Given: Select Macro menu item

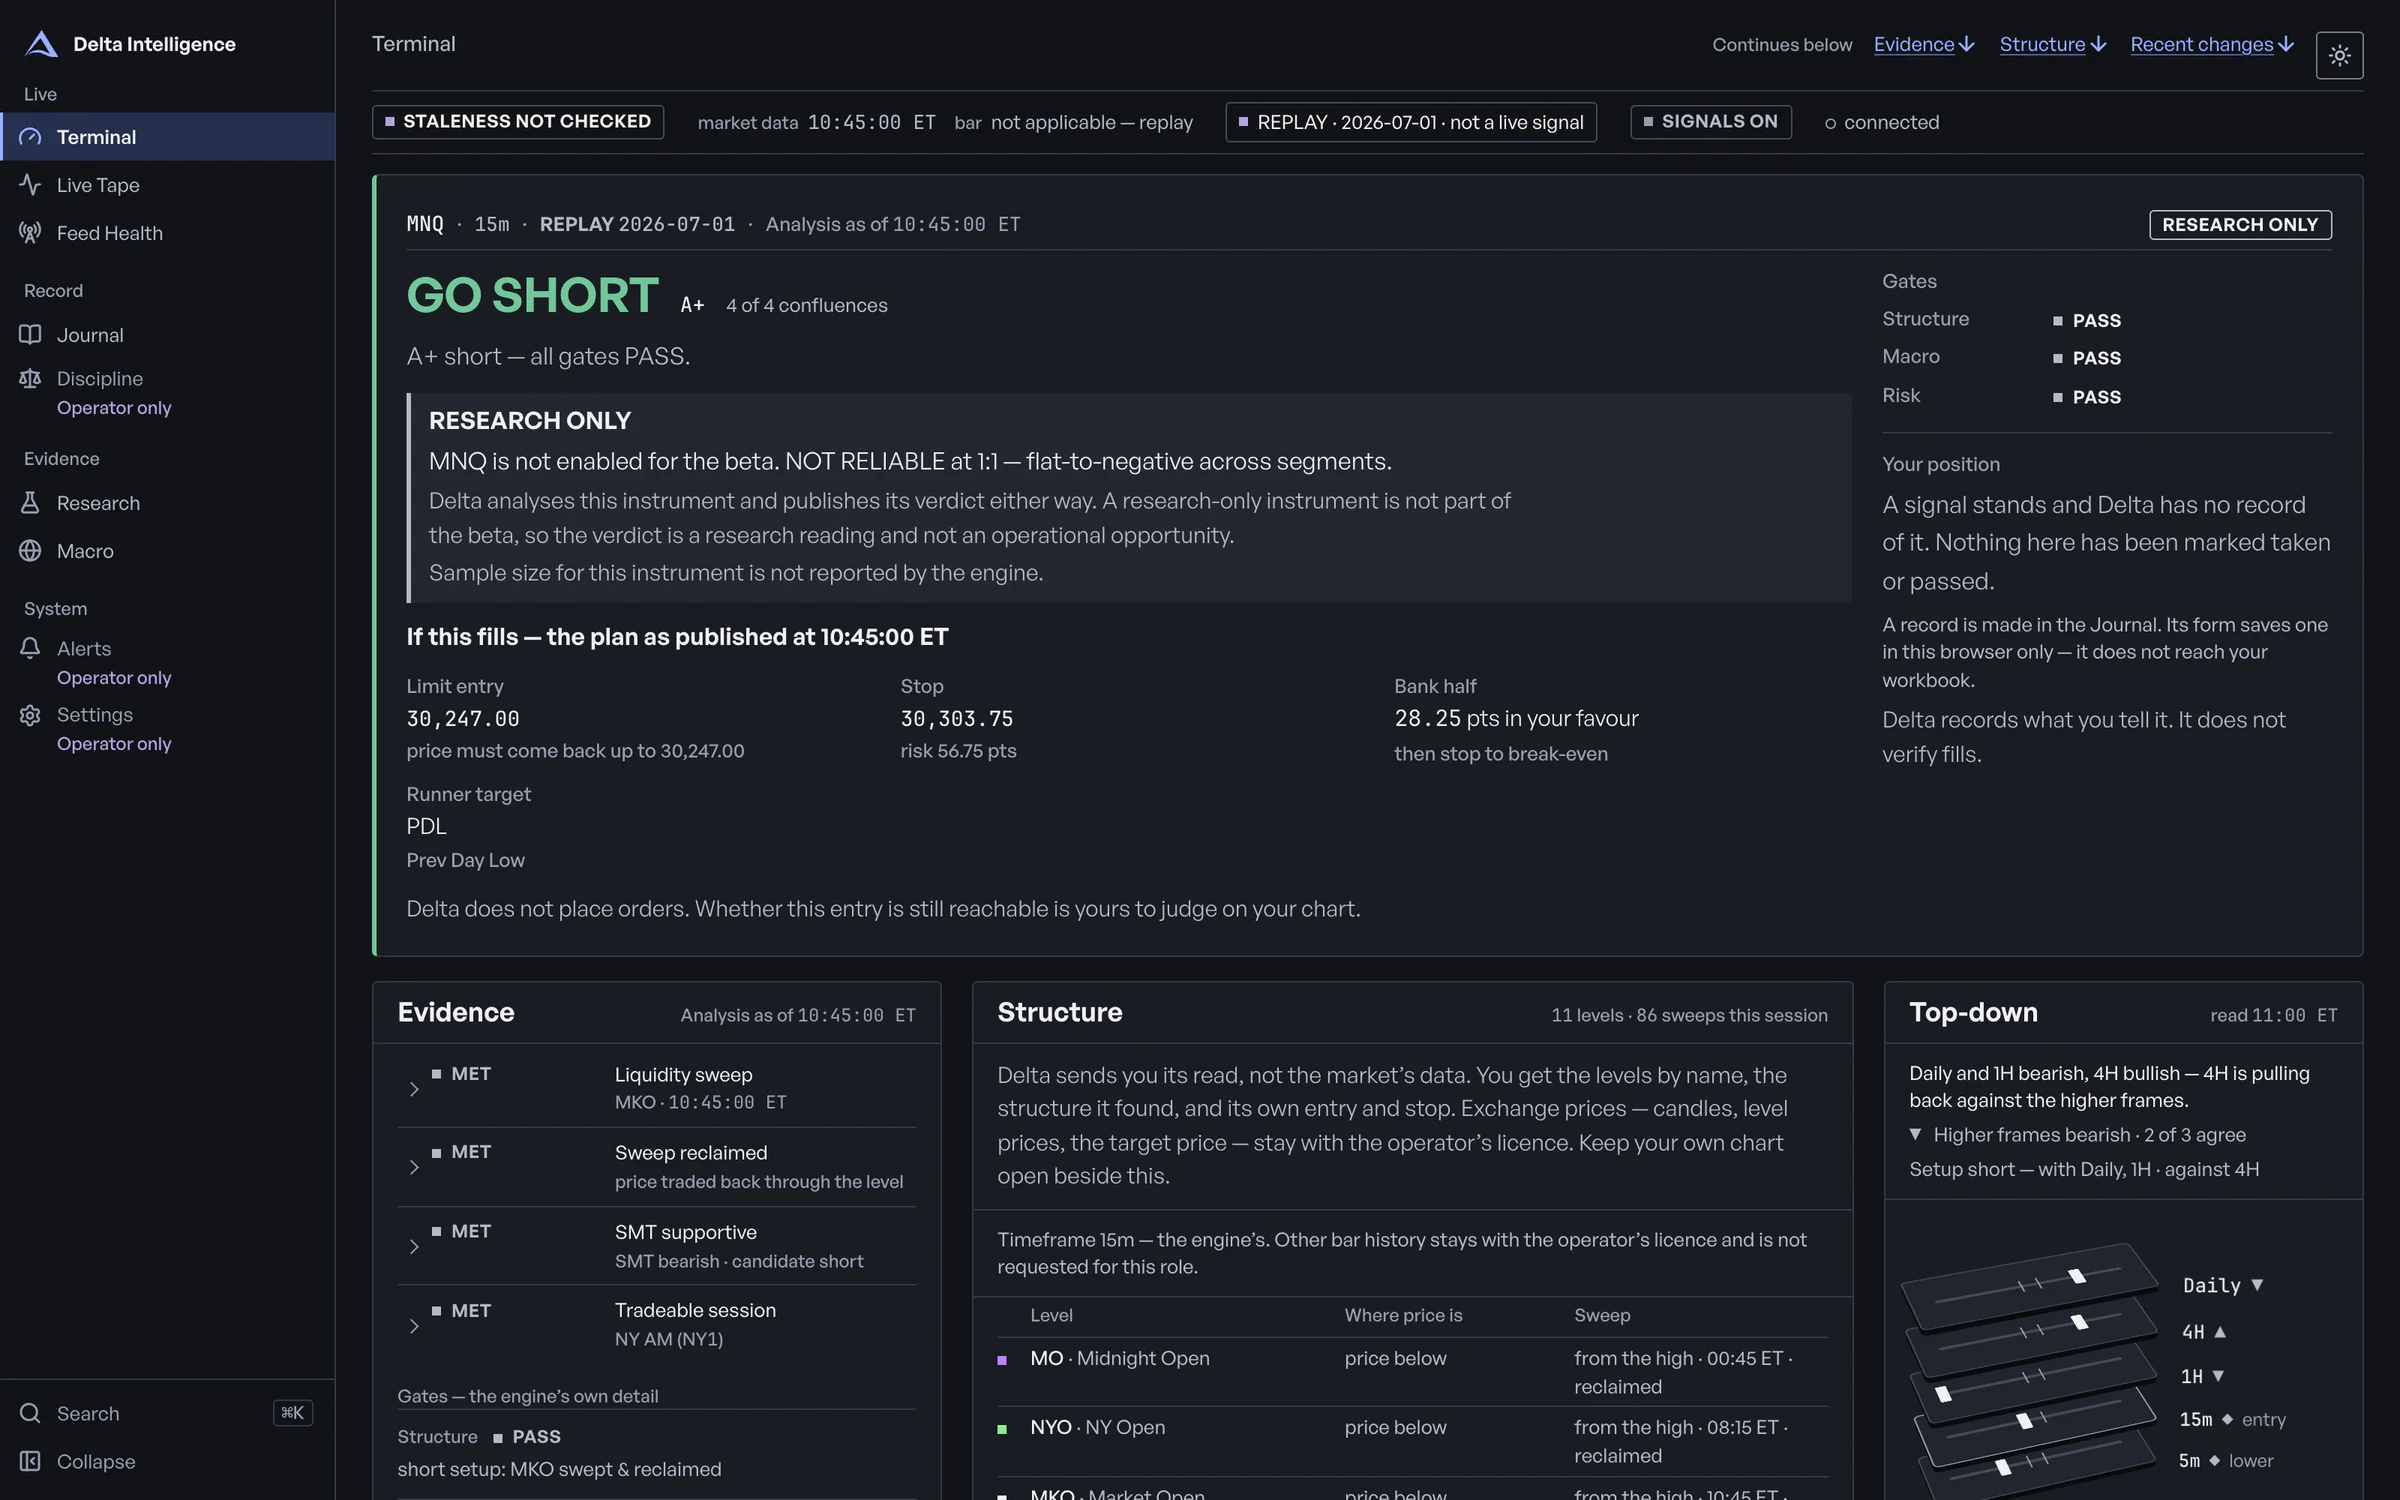Looking at the screenshot, I should 167,551.
